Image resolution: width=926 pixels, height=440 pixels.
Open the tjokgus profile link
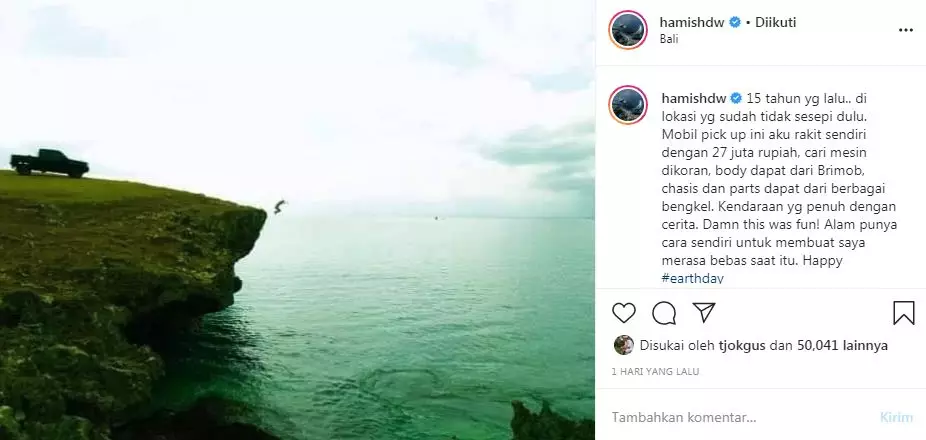[x=742, y=346]
